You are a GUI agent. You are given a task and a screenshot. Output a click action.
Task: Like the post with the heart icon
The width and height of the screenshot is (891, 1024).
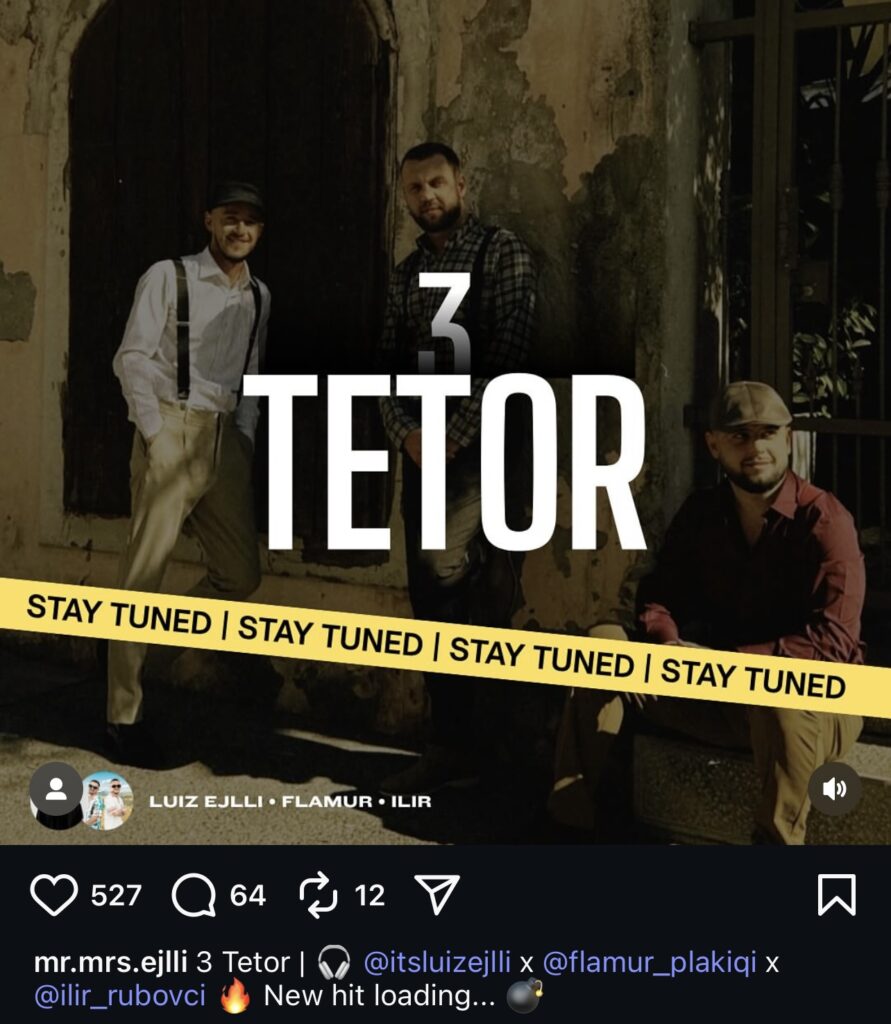54,895
